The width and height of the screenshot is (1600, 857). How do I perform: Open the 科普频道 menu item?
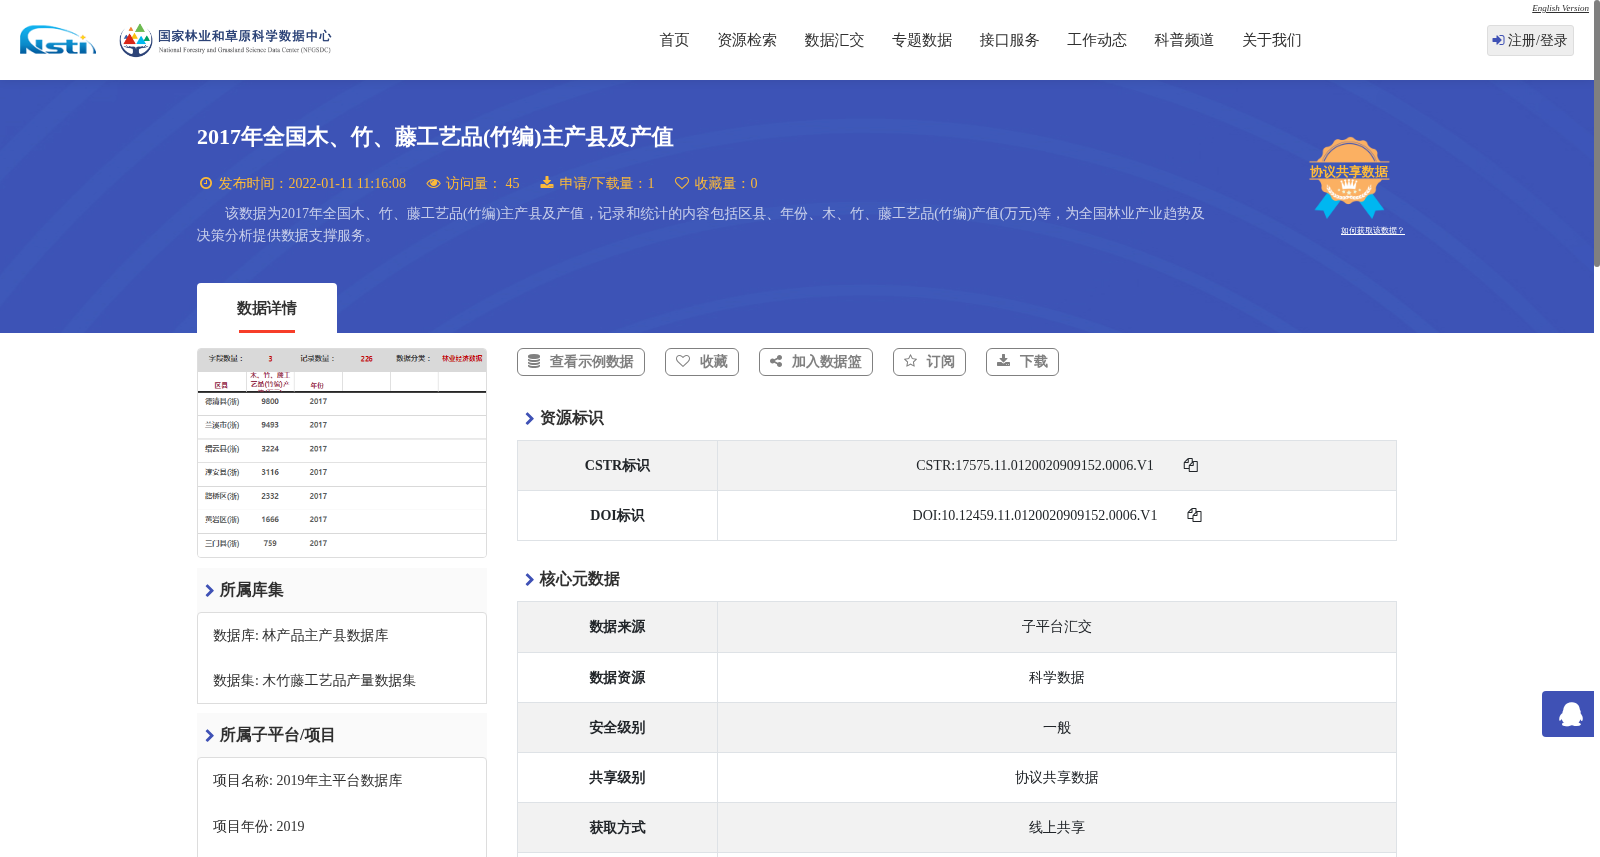click(x=1184, y=40)
